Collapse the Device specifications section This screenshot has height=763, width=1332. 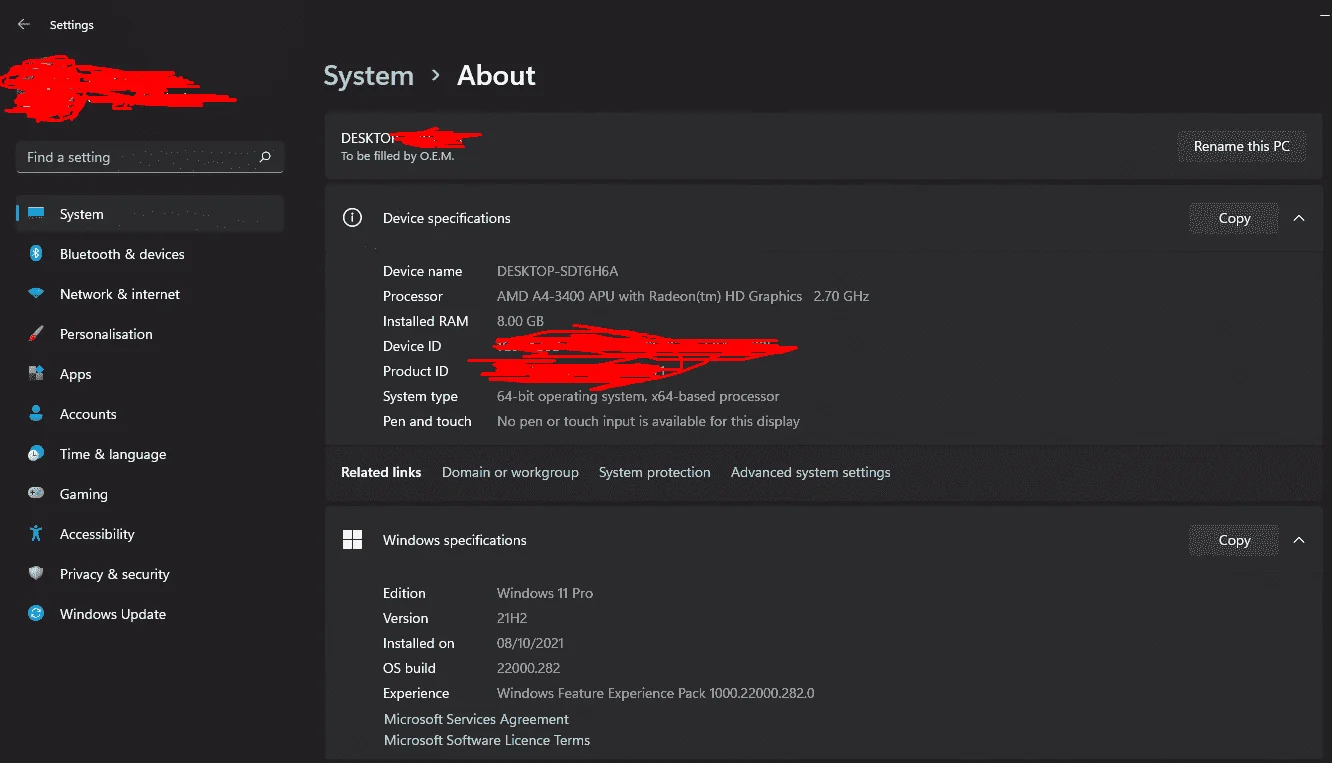coord(1299,218)
